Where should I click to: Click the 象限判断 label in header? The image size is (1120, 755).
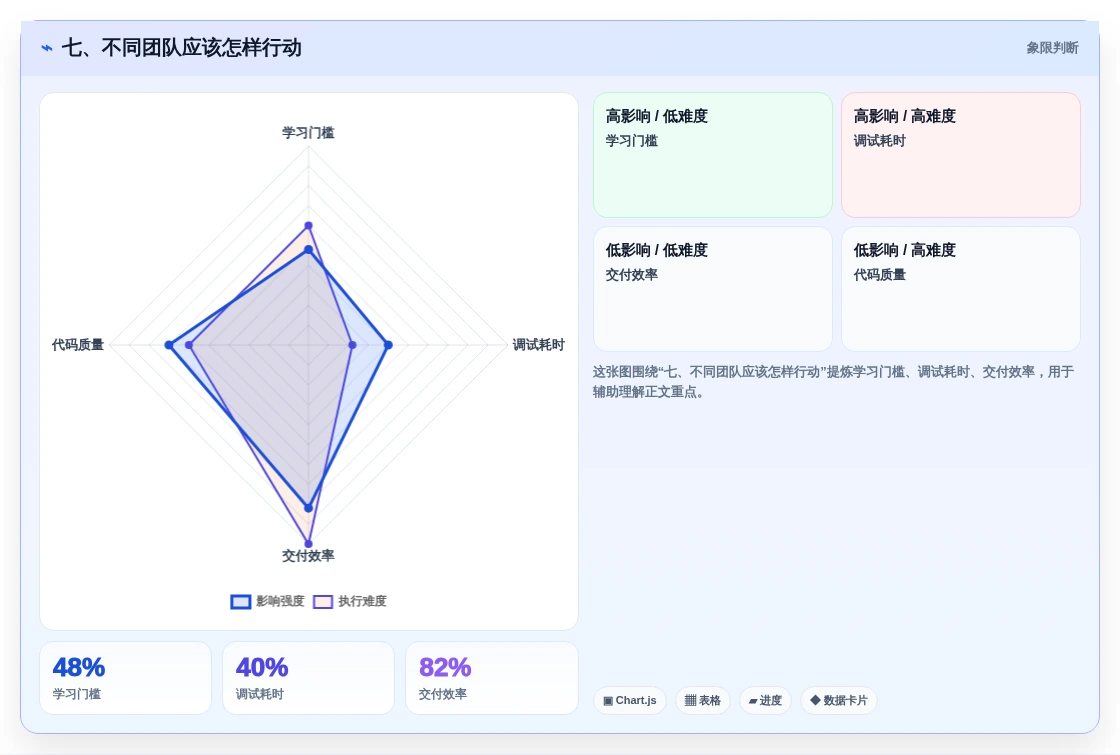point(1052,48)
